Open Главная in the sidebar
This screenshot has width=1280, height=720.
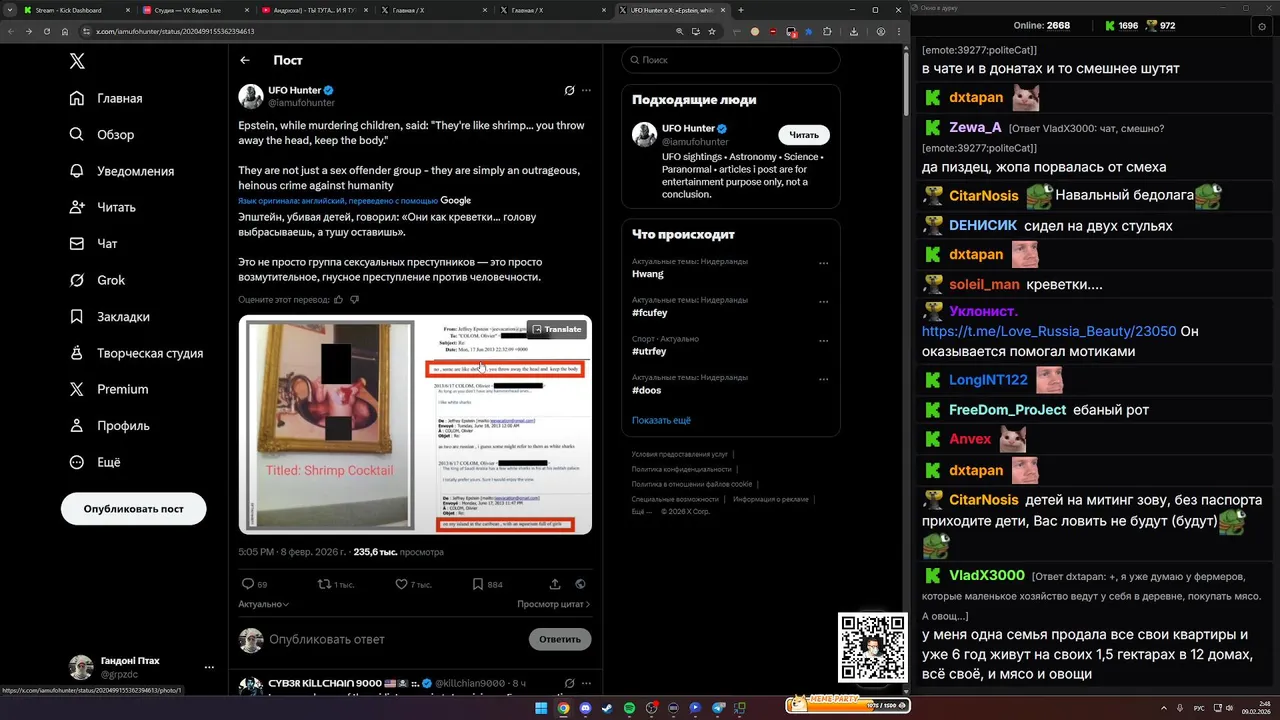[106, 98]
